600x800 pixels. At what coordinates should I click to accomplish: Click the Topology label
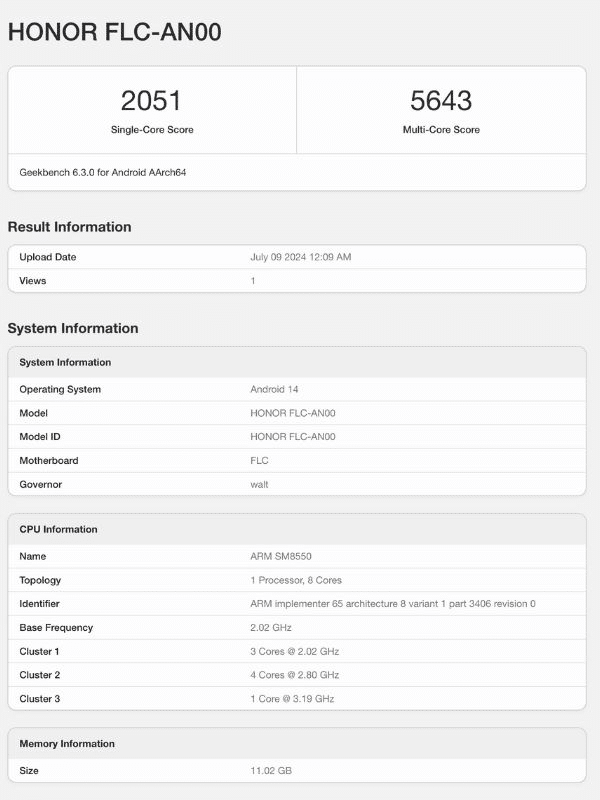[x=40, y=581]
